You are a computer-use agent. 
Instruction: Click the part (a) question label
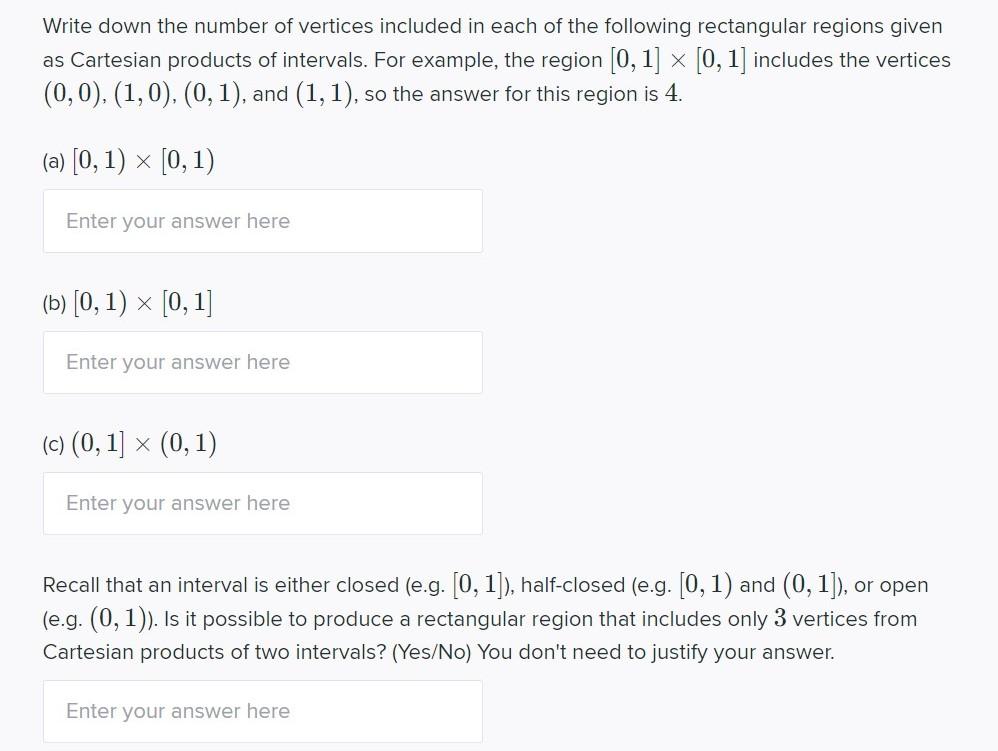(130, 159)
